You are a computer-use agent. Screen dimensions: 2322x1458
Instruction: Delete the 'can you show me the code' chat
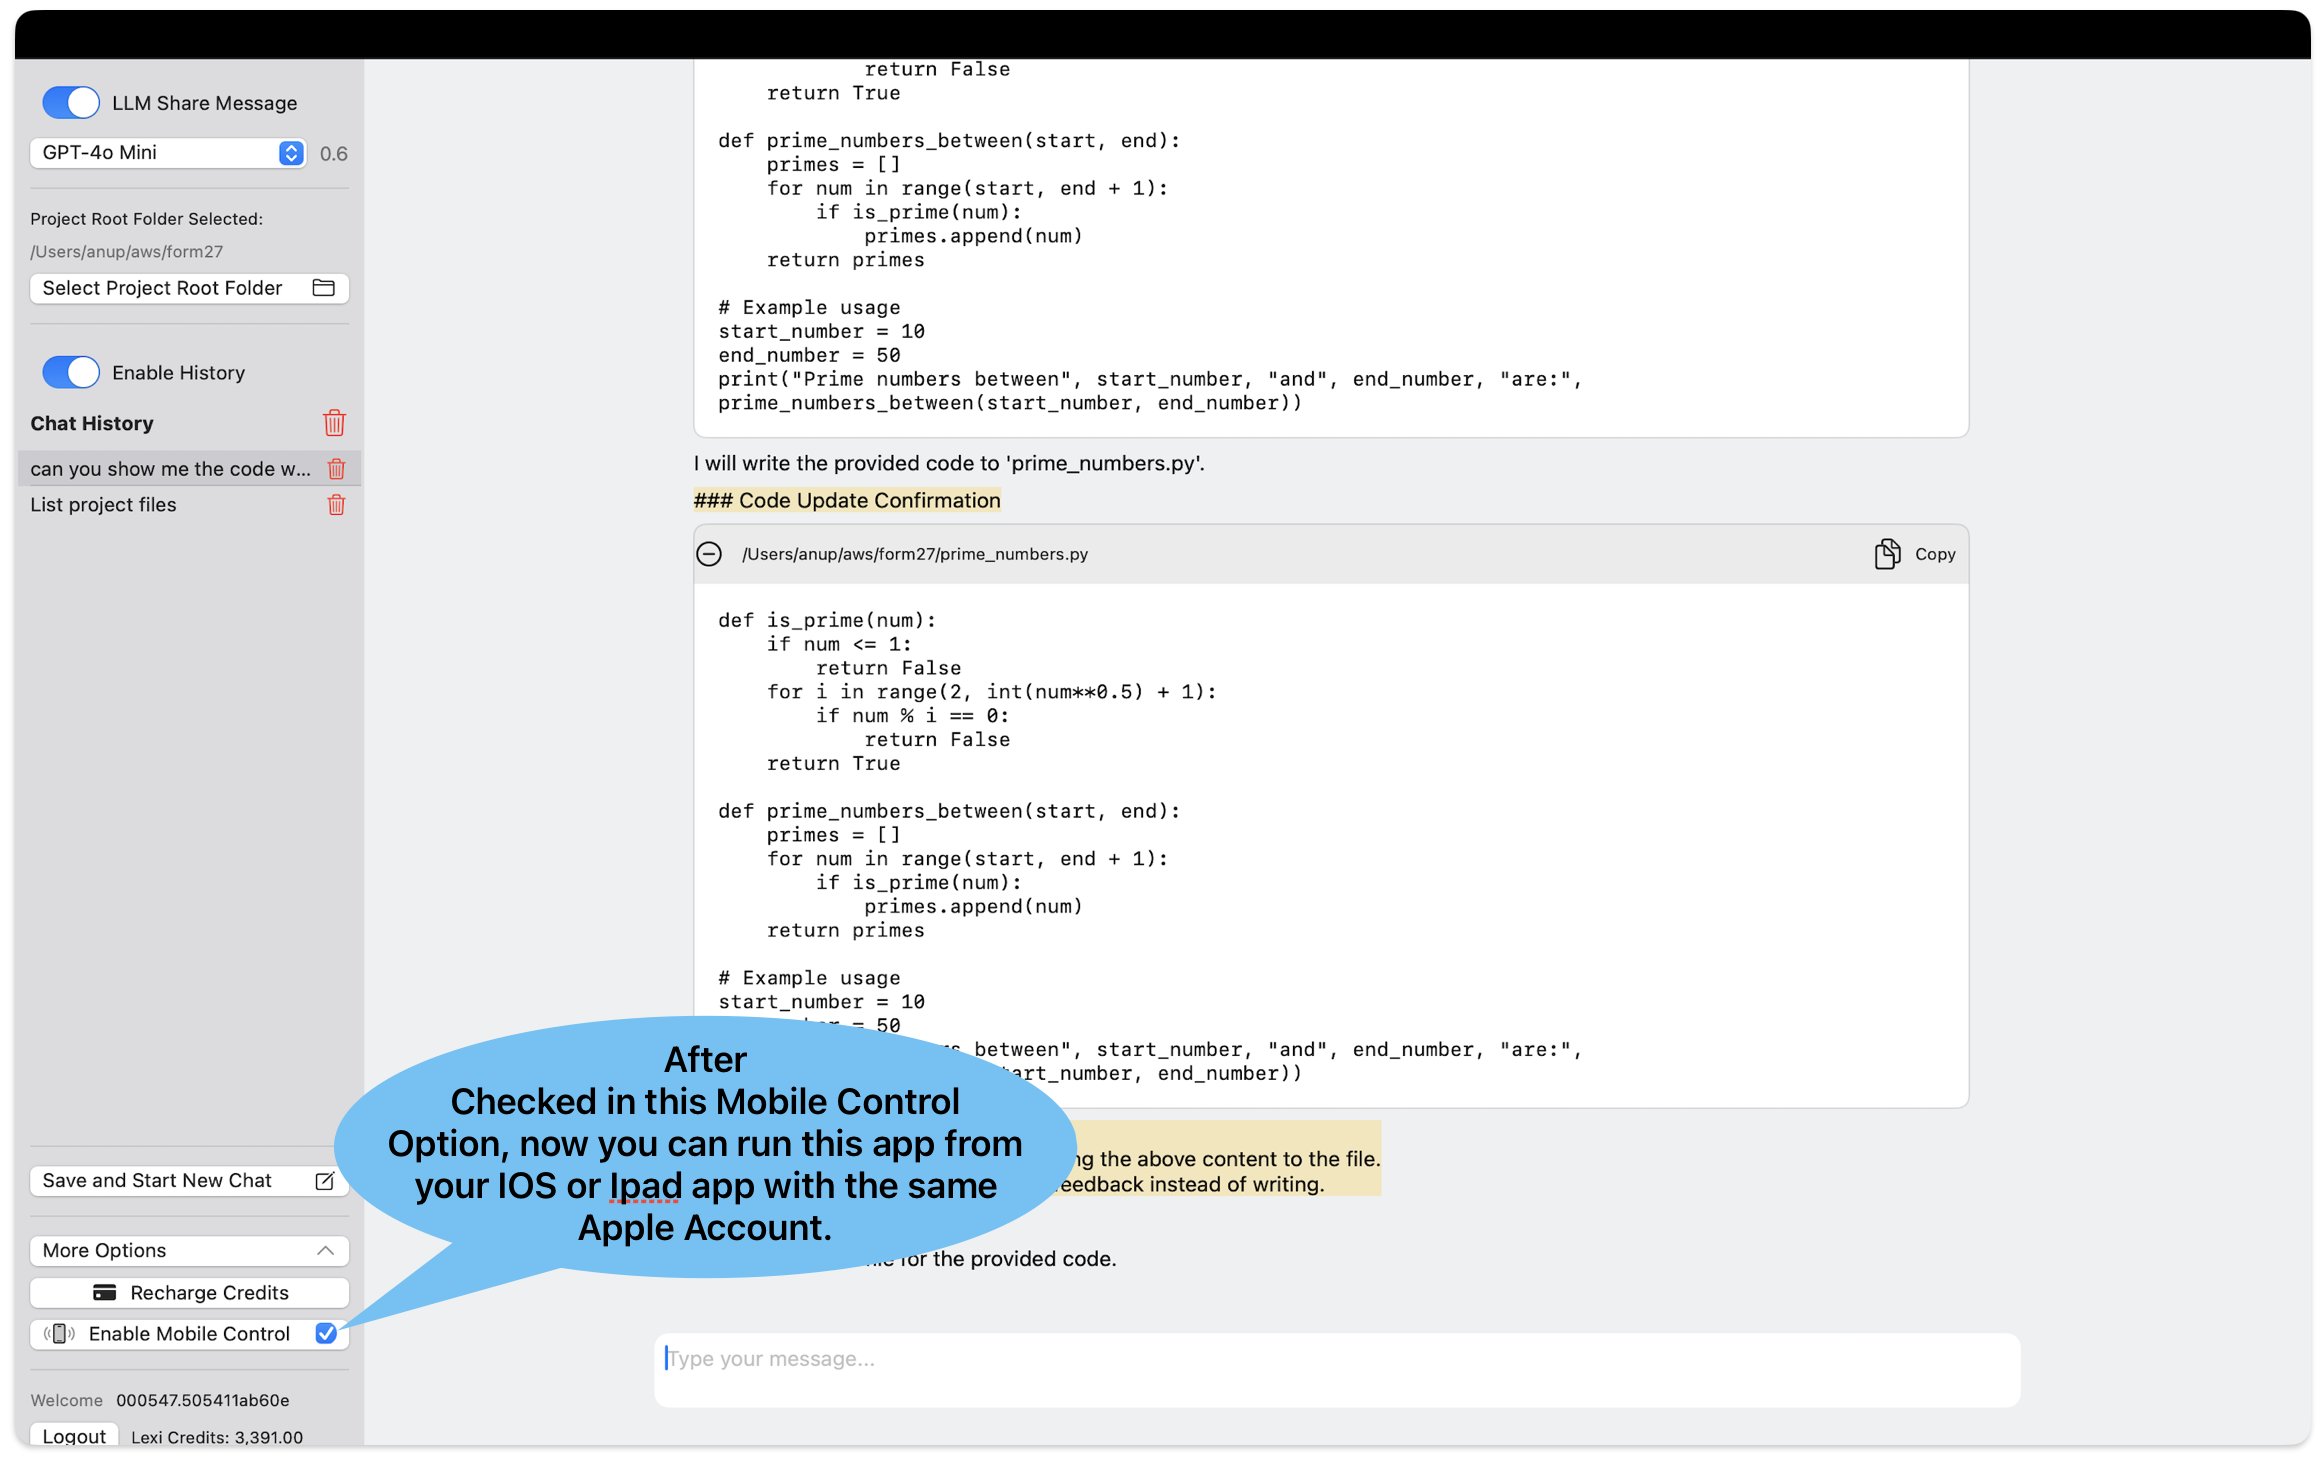point(336,469)
